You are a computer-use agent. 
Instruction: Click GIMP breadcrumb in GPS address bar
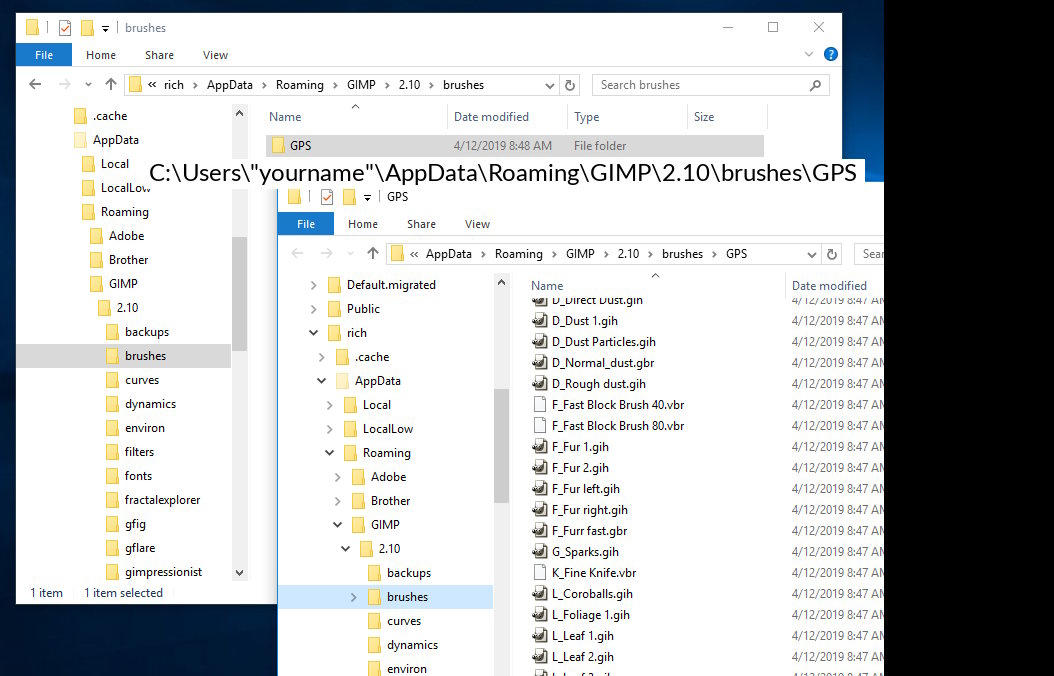580,253
